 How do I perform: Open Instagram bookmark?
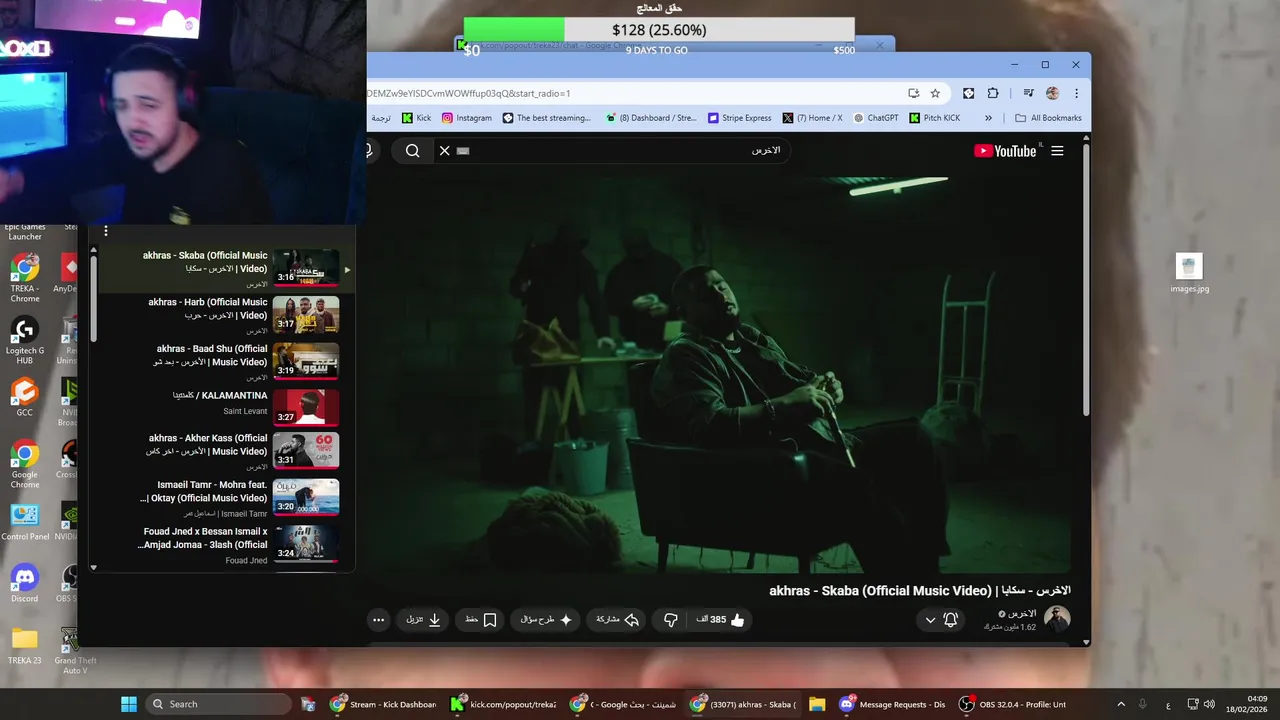click(467, 118)
